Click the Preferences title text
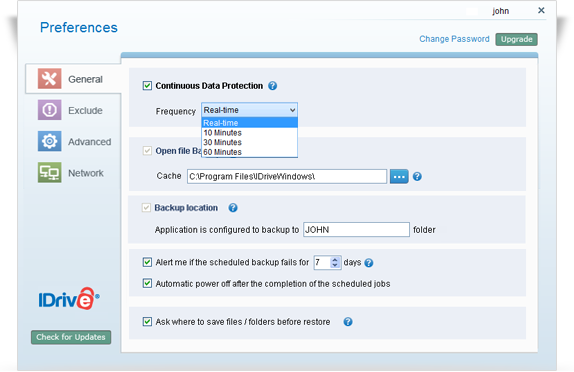574x372 pixels. tap(79, 27)
